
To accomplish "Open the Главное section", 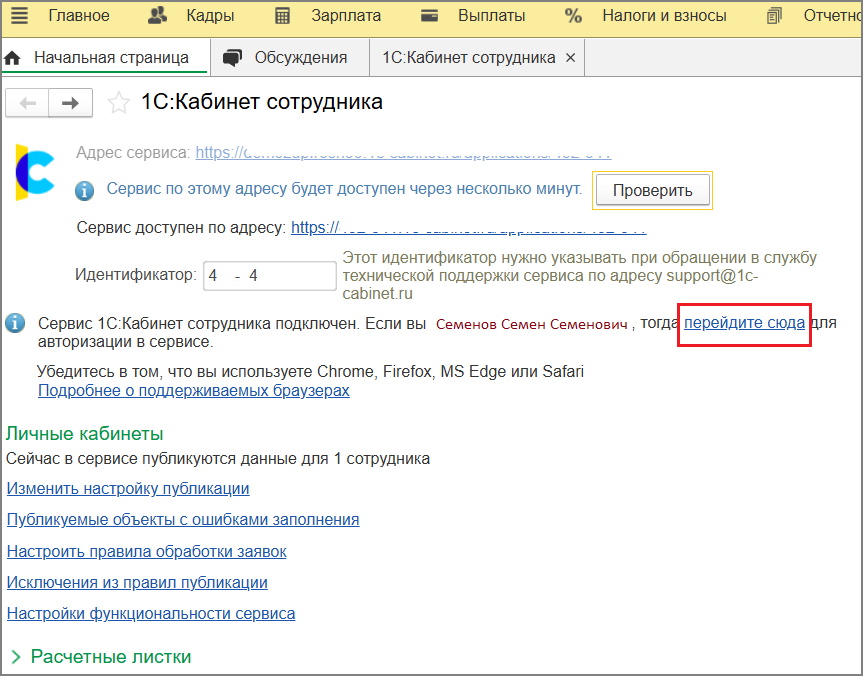I will click(79, 15).
